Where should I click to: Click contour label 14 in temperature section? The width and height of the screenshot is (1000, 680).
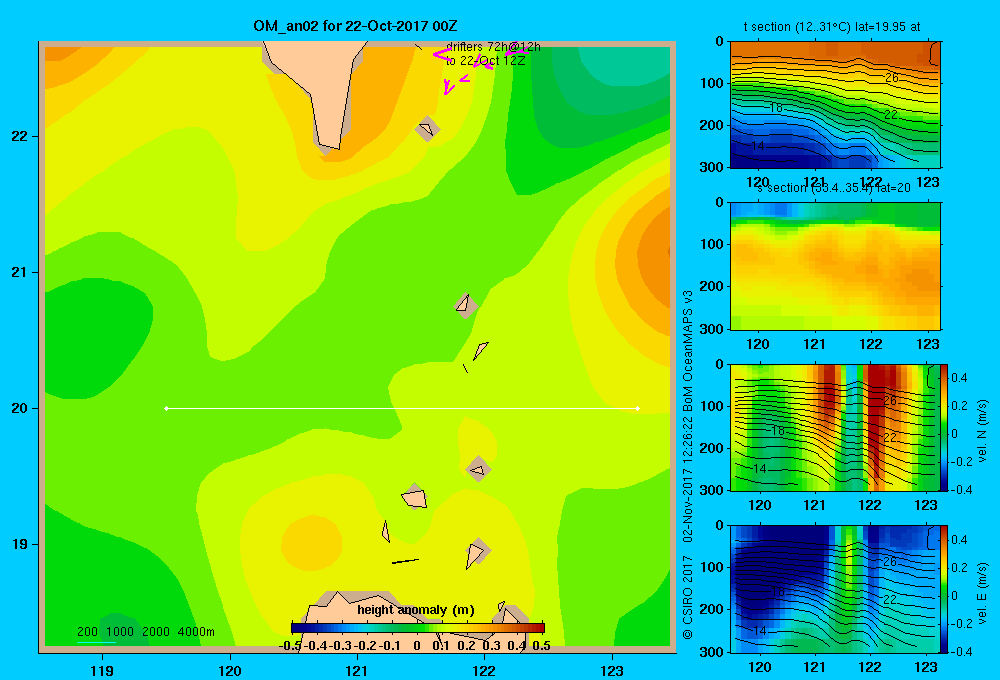[x=757, y=146]
